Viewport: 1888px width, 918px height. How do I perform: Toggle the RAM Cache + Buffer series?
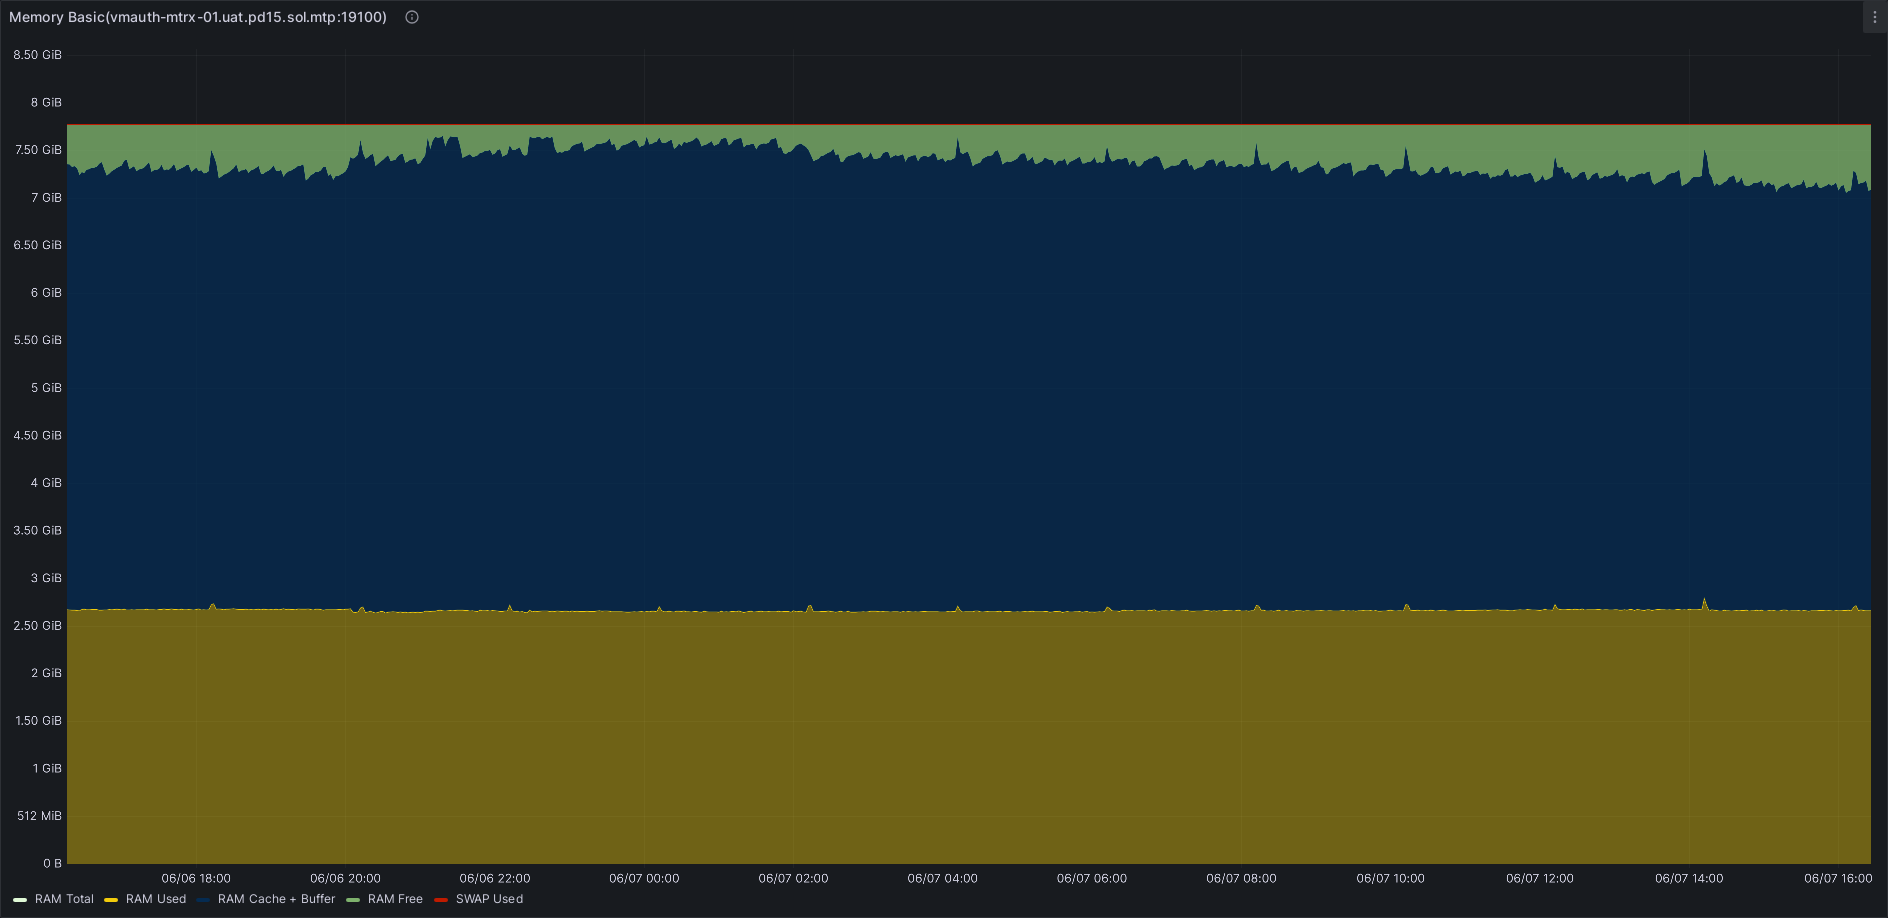coord(276,899)
